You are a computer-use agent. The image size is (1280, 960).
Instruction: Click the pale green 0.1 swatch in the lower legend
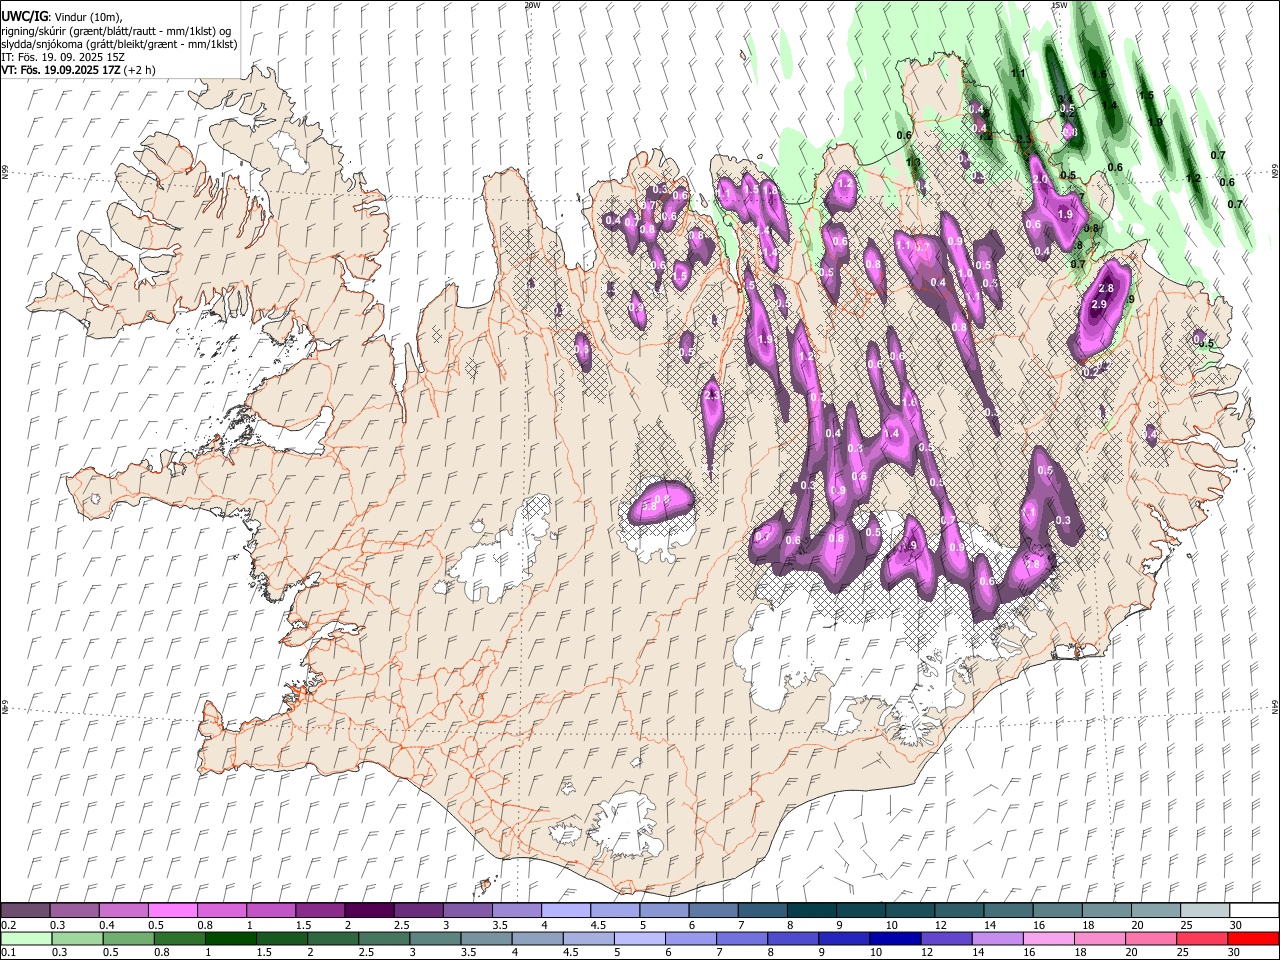[25, 938]
